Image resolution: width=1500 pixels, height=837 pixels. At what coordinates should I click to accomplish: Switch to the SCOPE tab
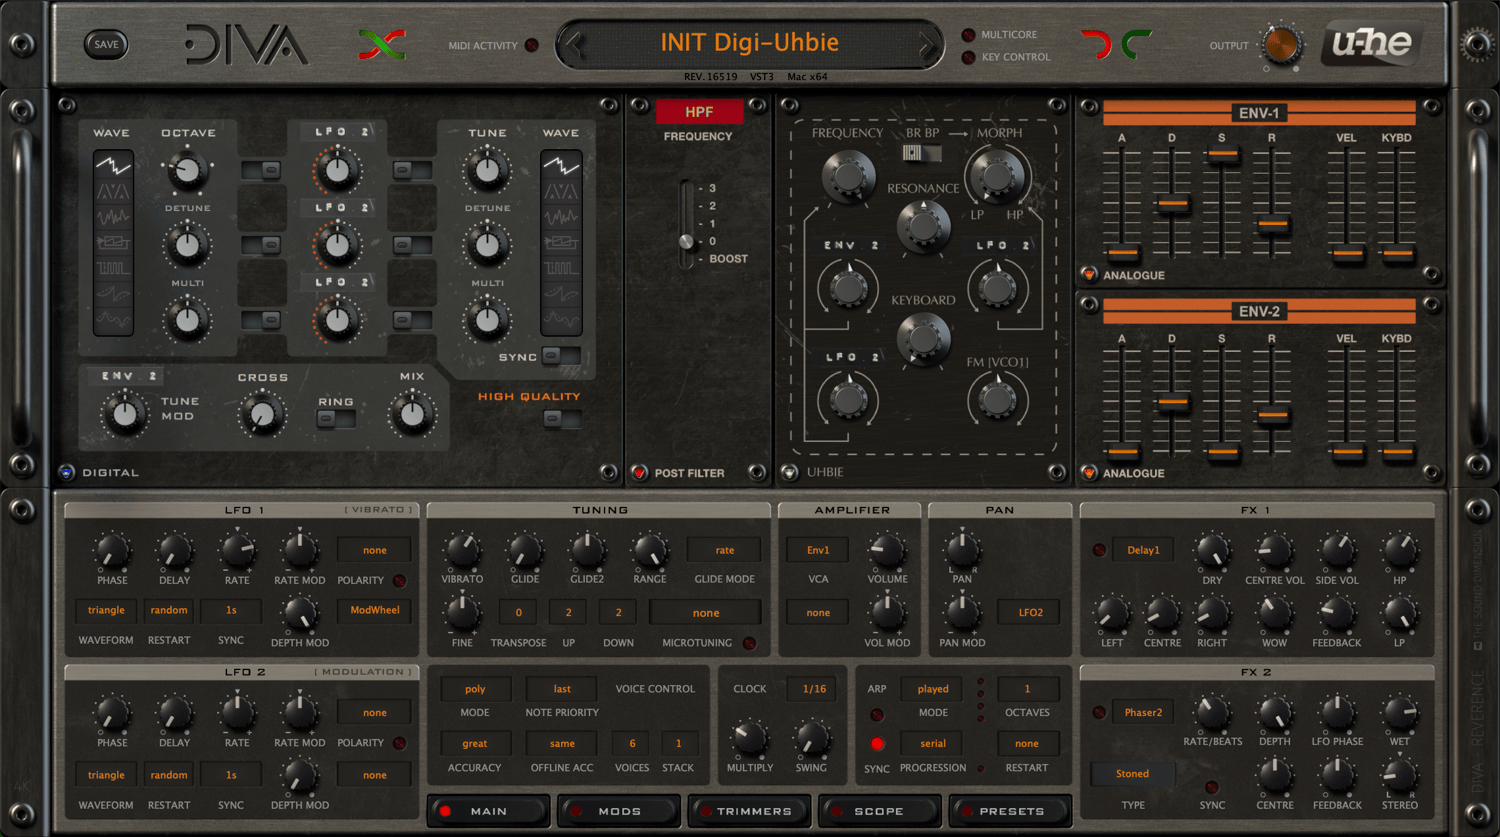coord(879,811)
